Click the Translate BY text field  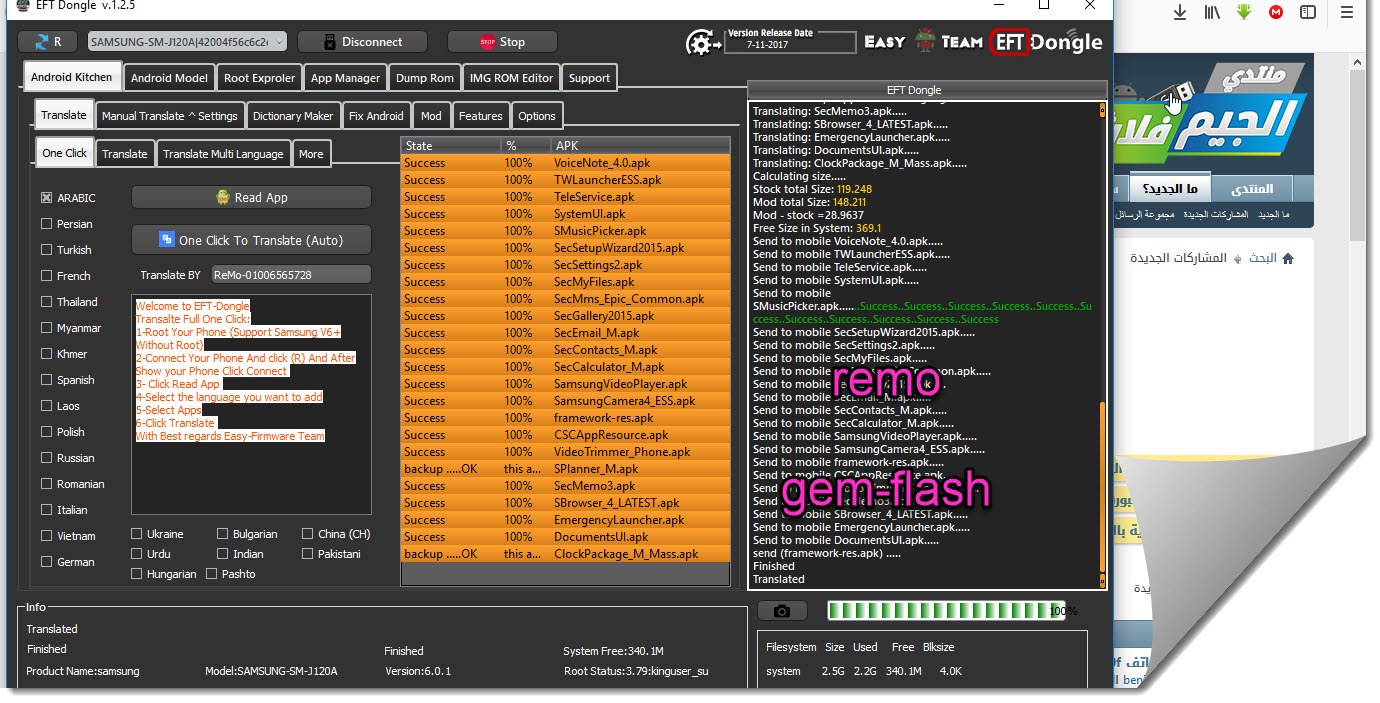[290, 274]
